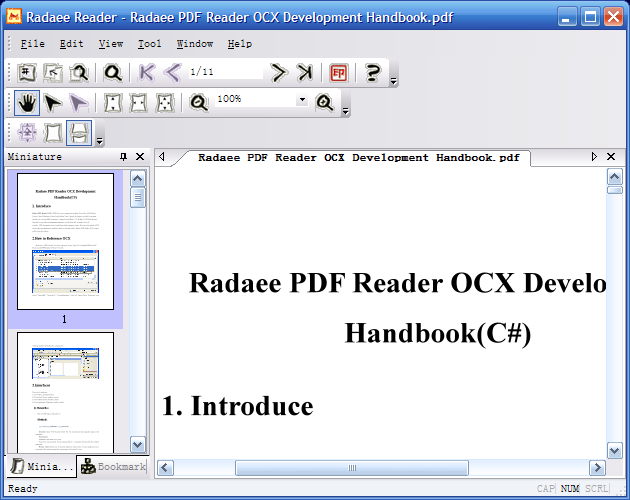Click the document vertical scroll down arrow
Viewport: 630px width, 500px height.
(615, 451)
